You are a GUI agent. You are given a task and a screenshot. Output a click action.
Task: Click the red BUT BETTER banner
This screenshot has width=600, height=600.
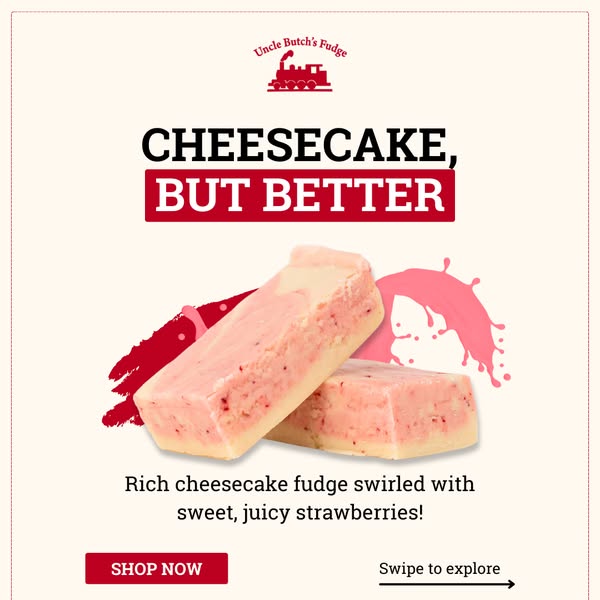[x=300, y=196]
